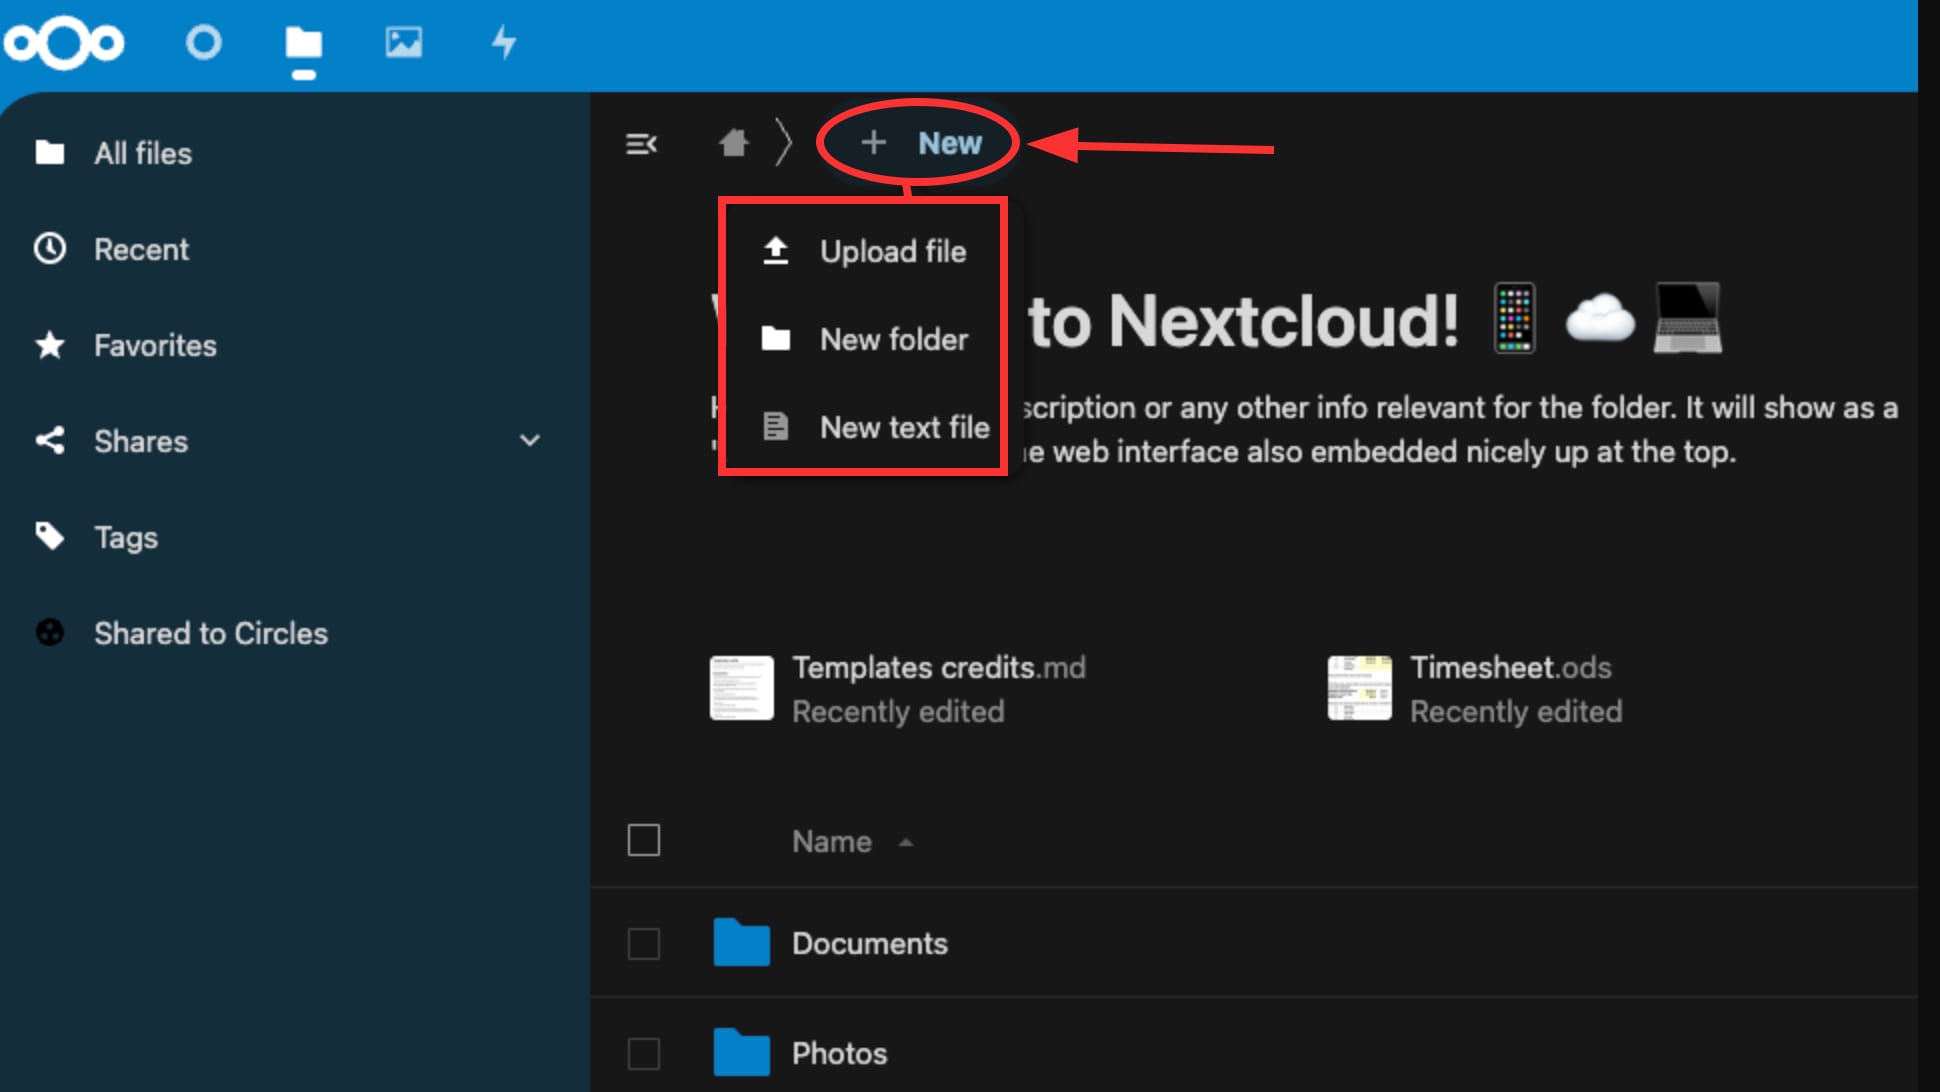The image size is (1940, 1092).
Task: Select New text file menu entry
Action: pos(902,427)
